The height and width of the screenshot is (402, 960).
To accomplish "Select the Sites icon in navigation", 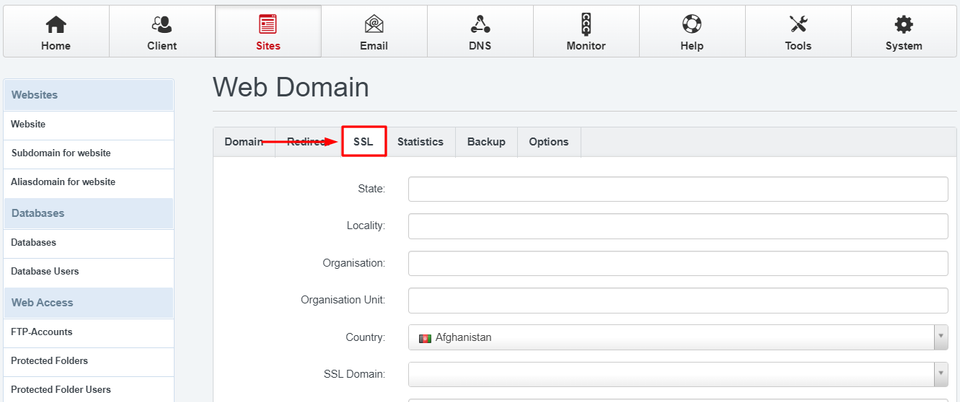I will pos(268,24).
